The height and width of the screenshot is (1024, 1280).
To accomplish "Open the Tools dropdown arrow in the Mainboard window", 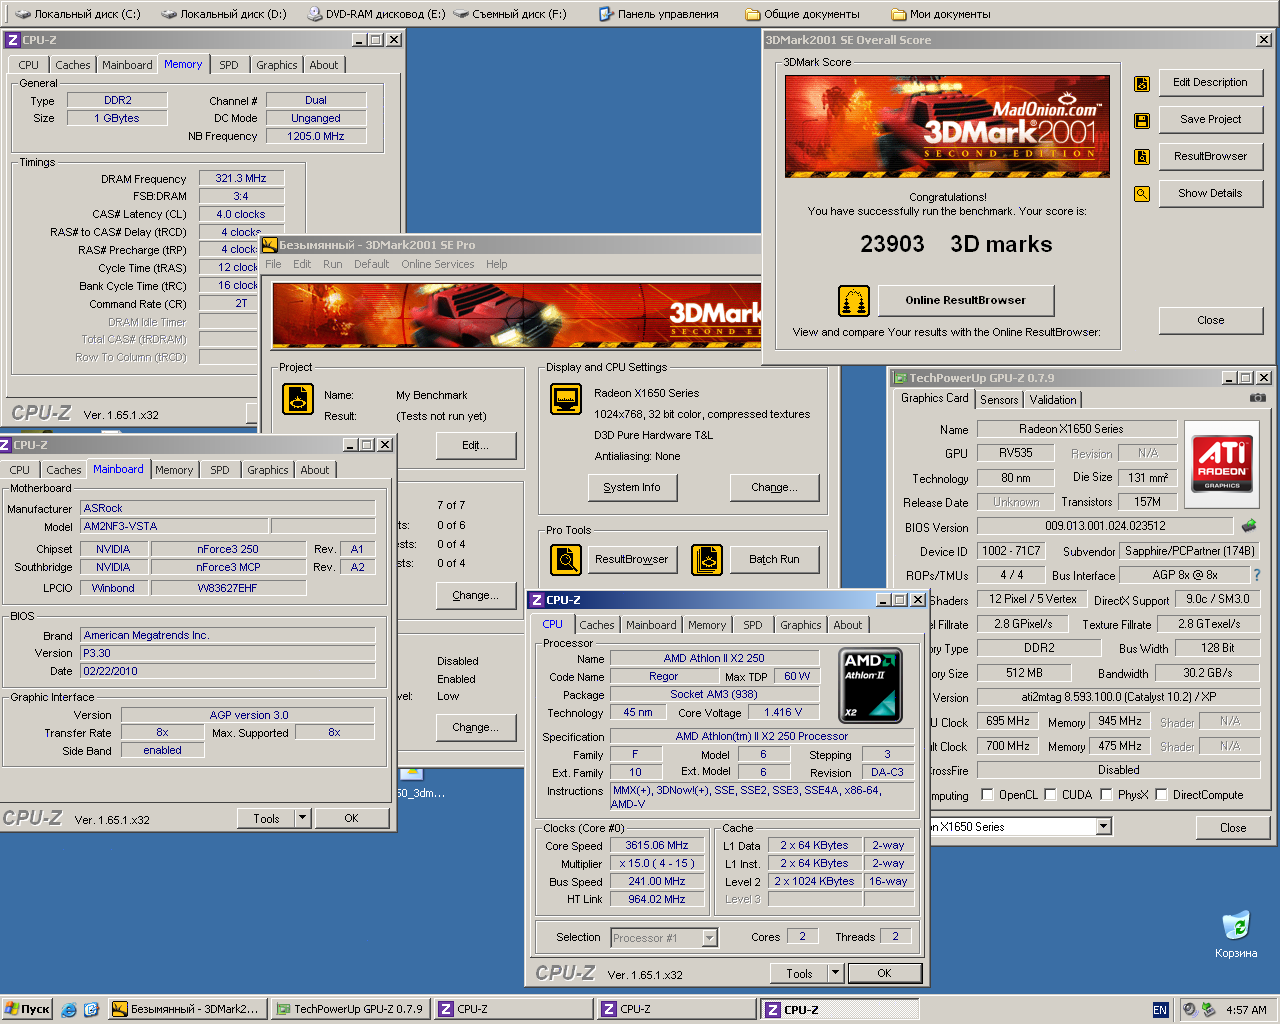I will coord(303,818).
